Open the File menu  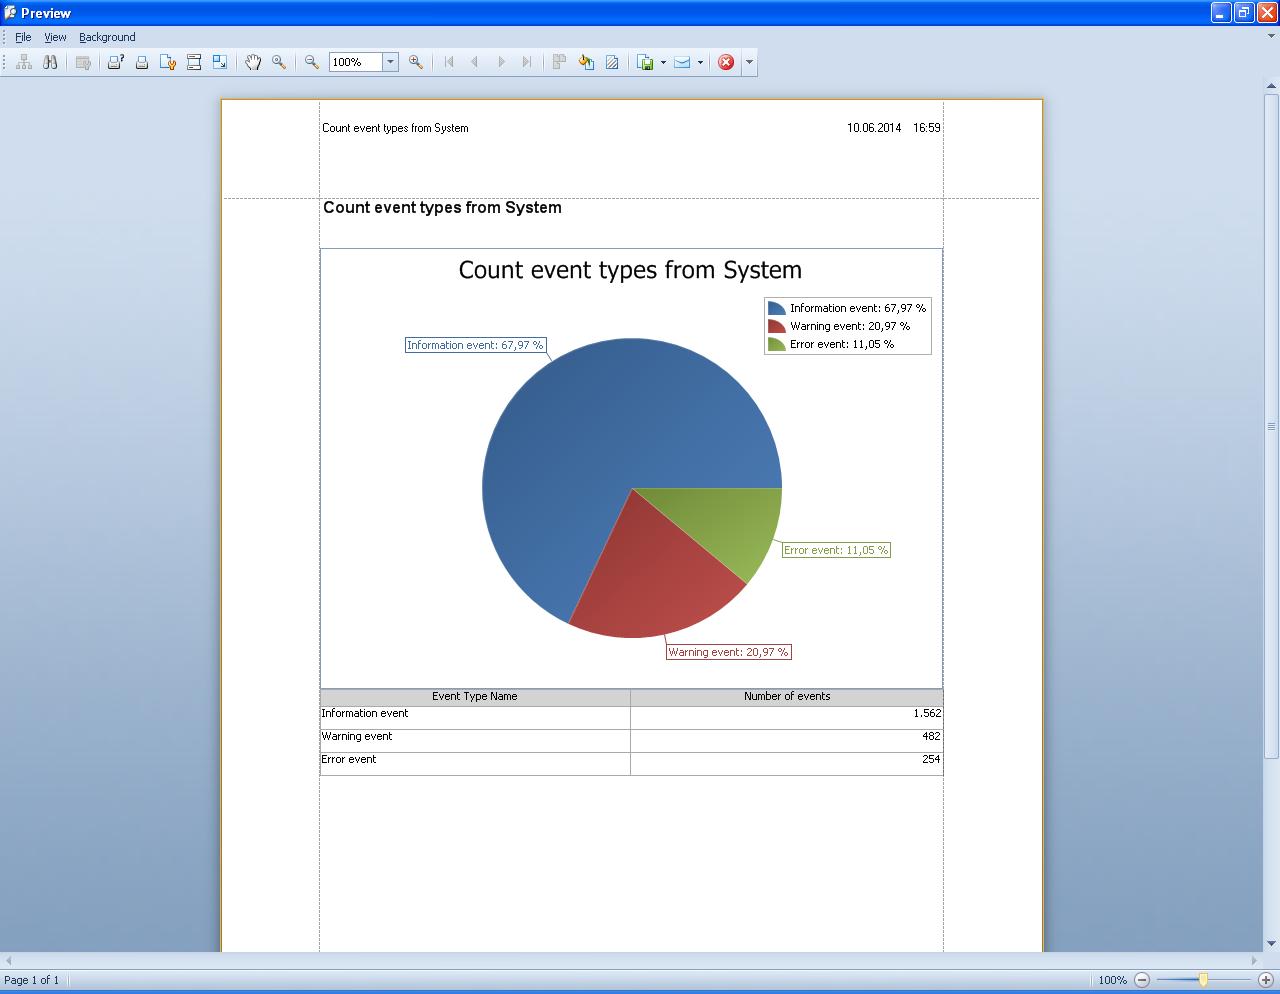coord(23,37)
